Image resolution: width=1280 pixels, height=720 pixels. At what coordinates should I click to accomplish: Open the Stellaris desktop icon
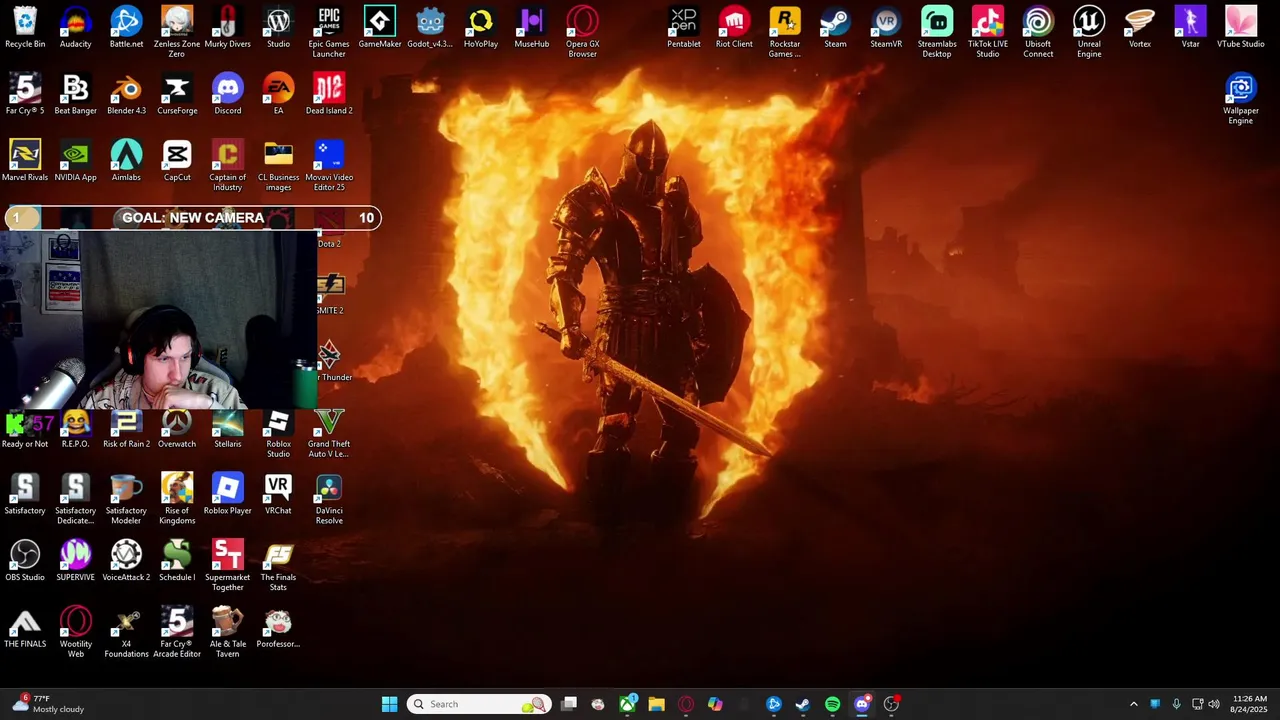[227, 428]
